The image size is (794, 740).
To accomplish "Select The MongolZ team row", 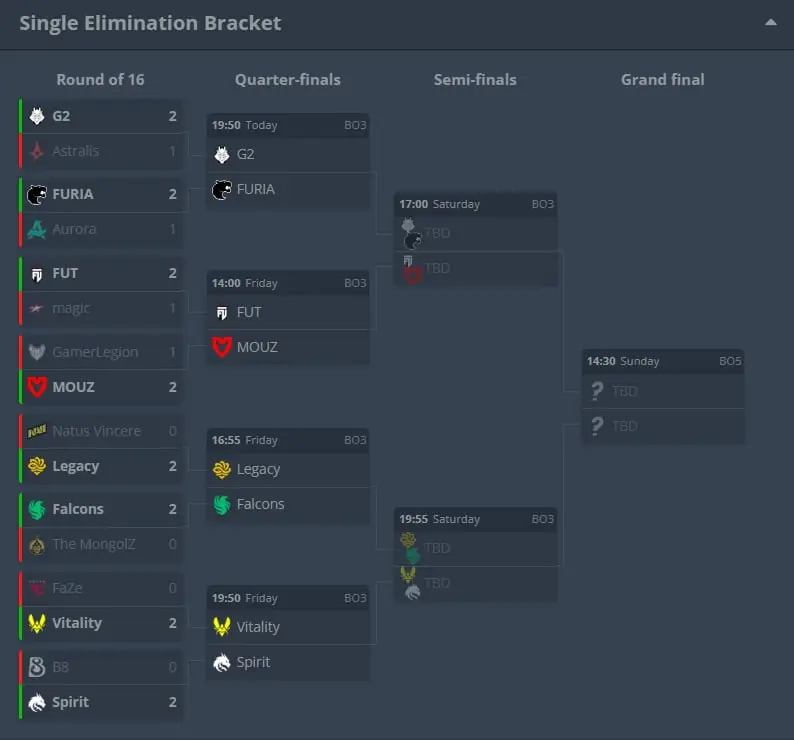I will click(x=101, y=544).
